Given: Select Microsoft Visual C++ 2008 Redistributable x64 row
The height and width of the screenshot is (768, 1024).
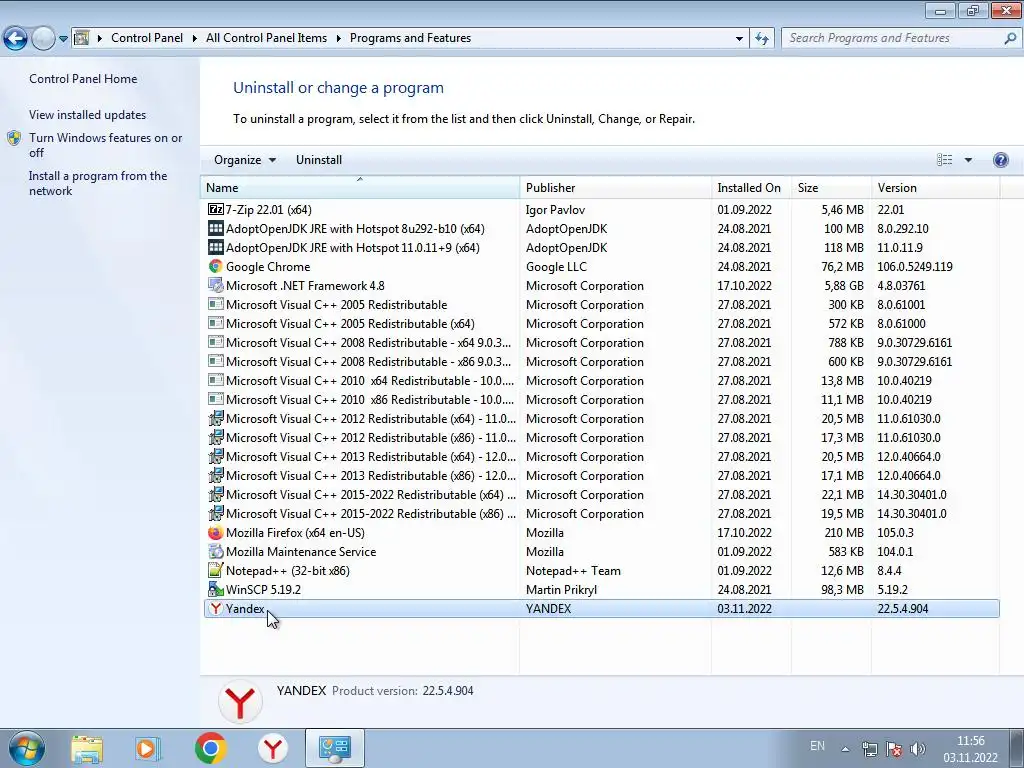Looking at the screenshot, I should click(601, 343).
